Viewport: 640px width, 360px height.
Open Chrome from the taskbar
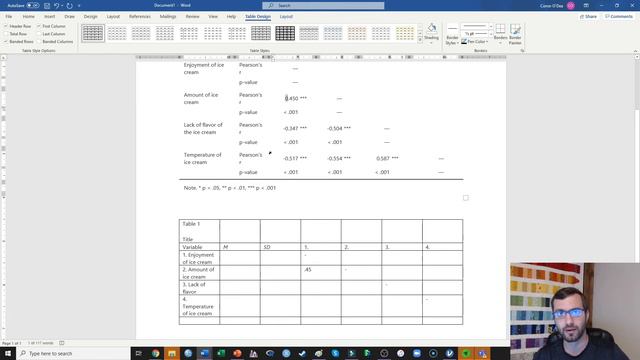click(x=156, y=353)
